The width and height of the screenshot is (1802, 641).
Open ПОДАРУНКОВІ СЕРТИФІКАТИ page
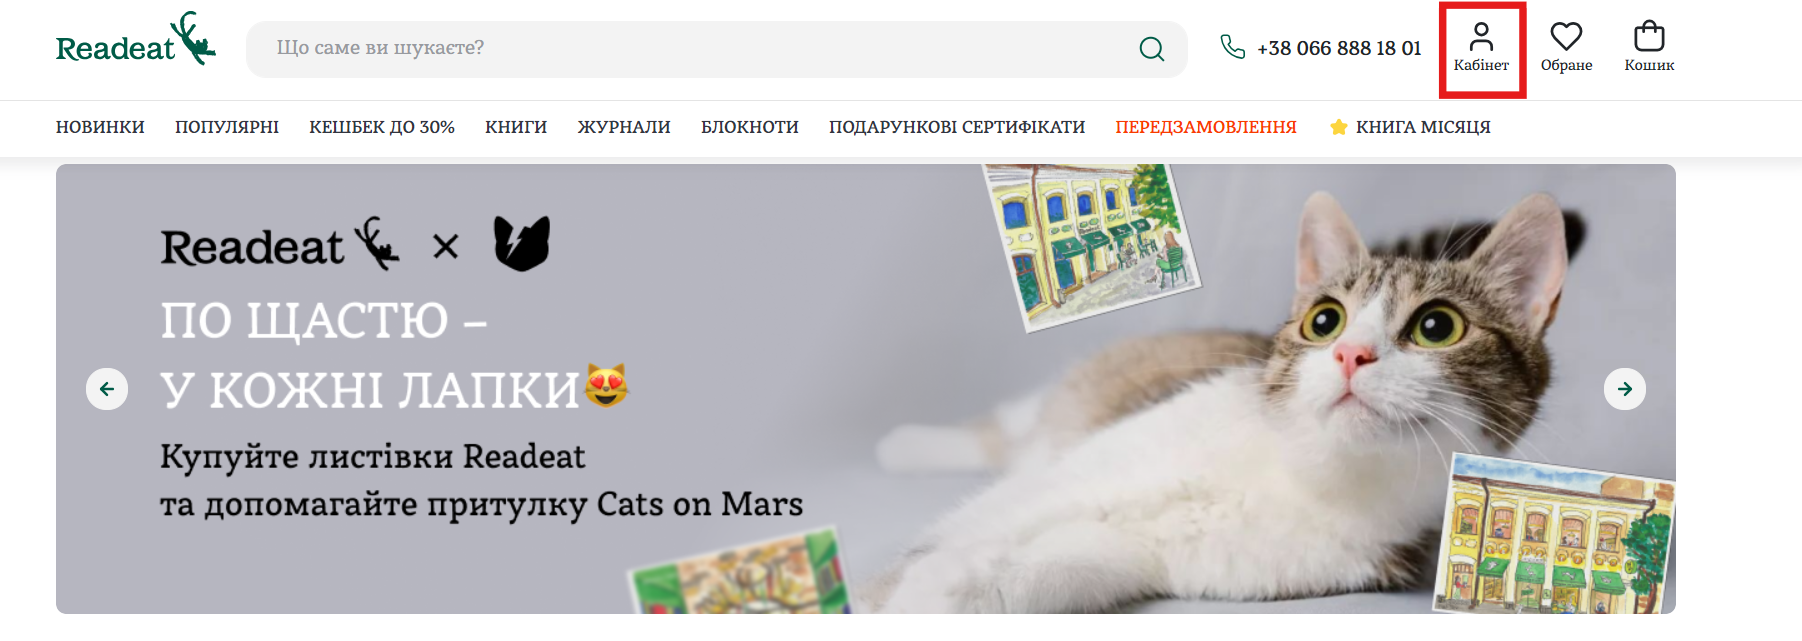click(x=957, y=127)
